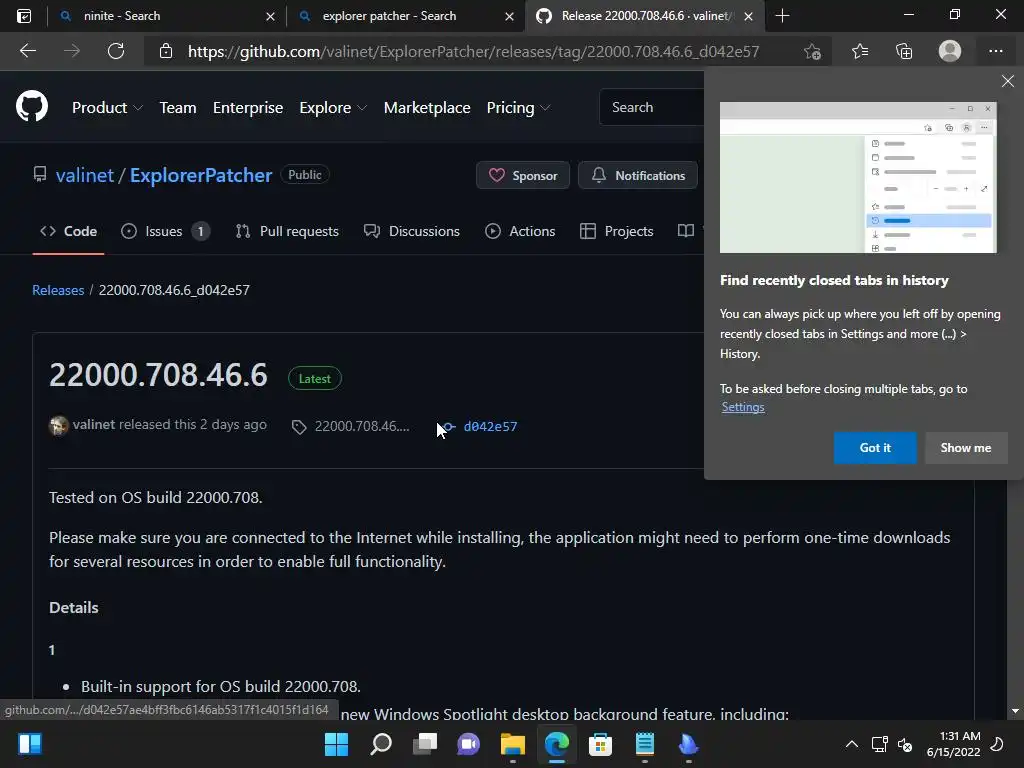
Task: Open the Marketplace page
Action: click(427, 108)
